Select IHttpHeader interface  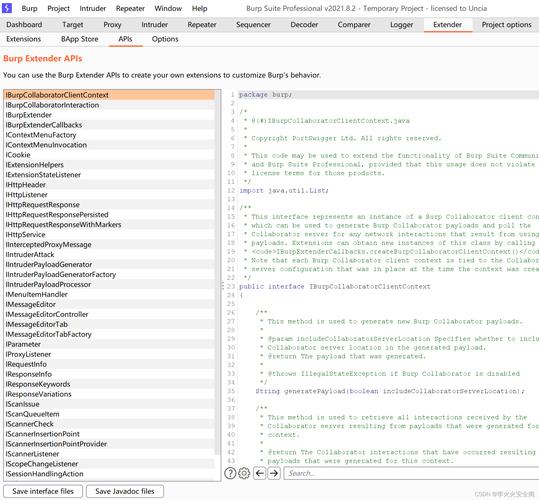coord(109,185)
